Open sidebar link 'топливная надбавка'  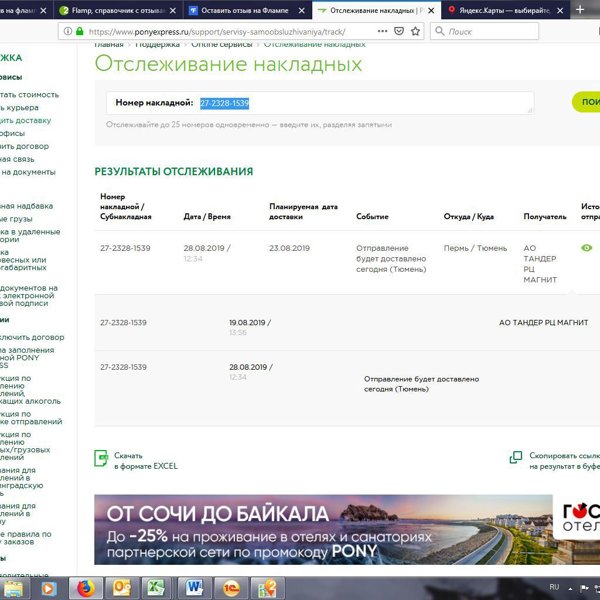click(26, 206)
